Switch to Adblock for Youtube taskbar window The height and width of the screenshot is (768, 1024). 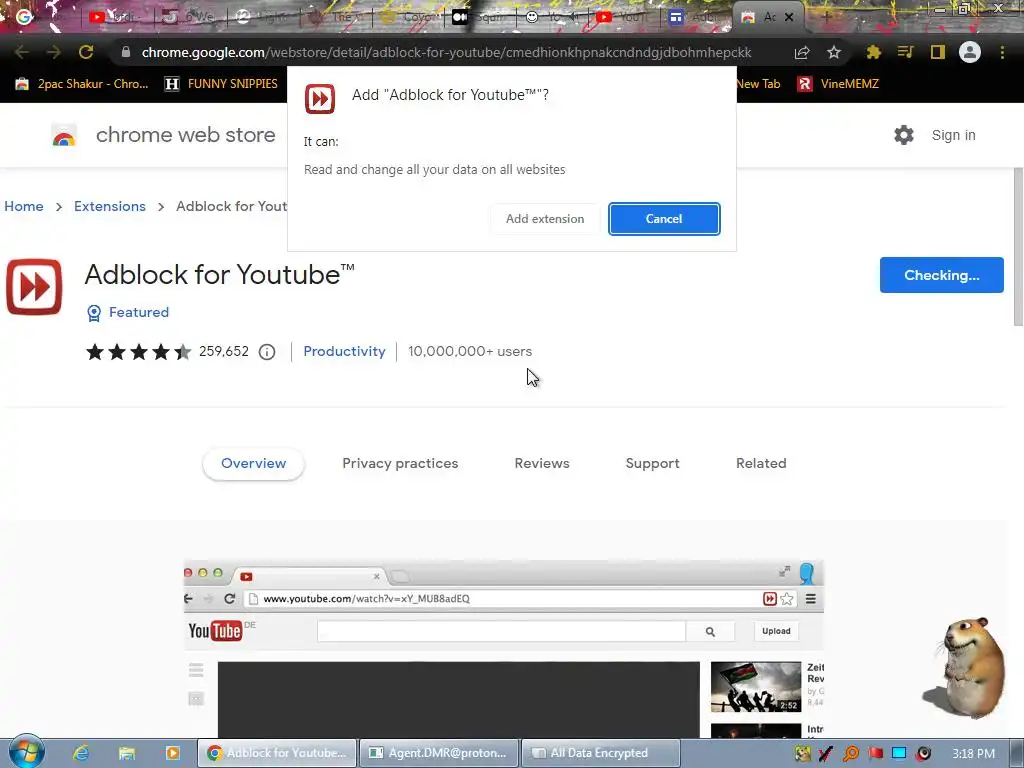pos(278,753)
